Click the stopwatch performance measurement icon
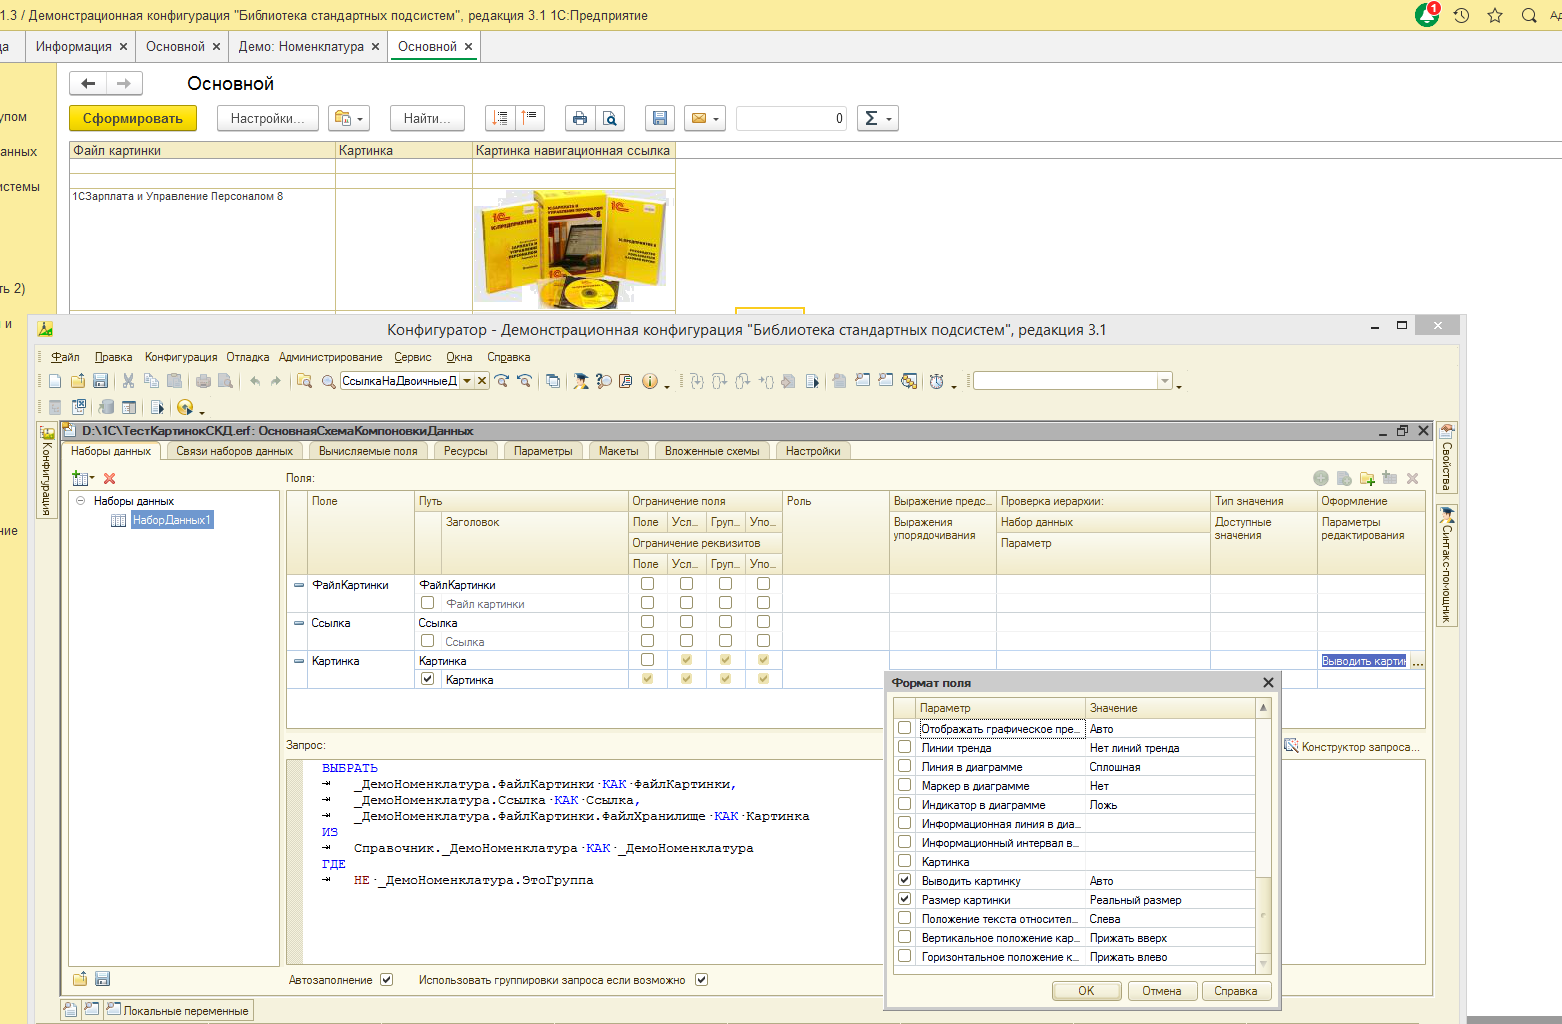Viewport: 1562px width, 1024px height. coord(937,381)
